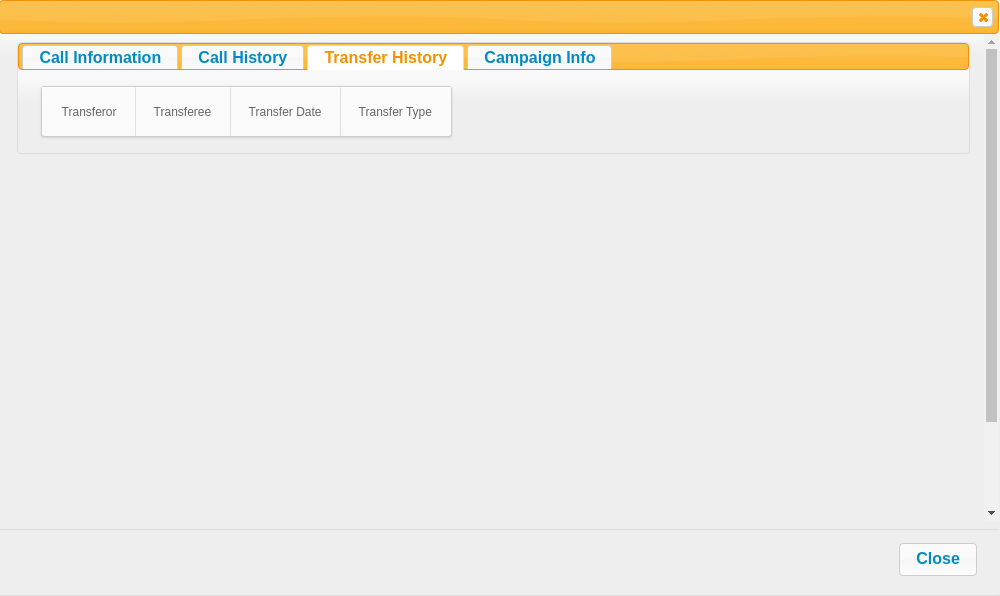Click the Transfer Date column header
Viewport: 1000px width, 596px height.
285,112
